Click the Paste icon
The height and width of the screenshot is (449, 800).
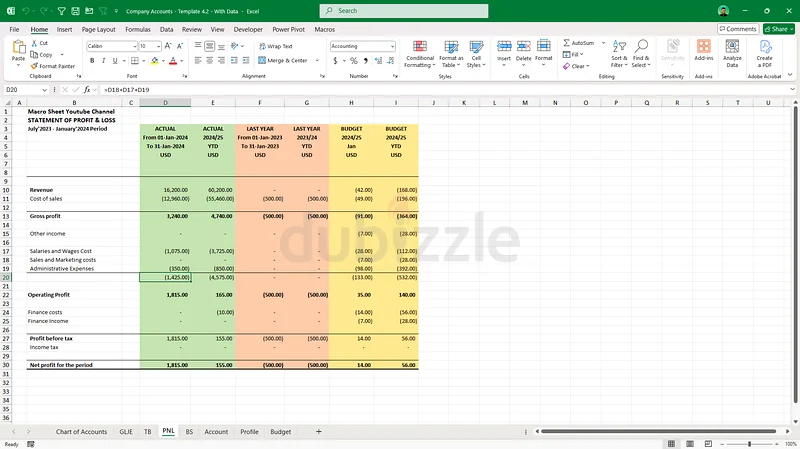pyautogui.click(x=18, y=47)
